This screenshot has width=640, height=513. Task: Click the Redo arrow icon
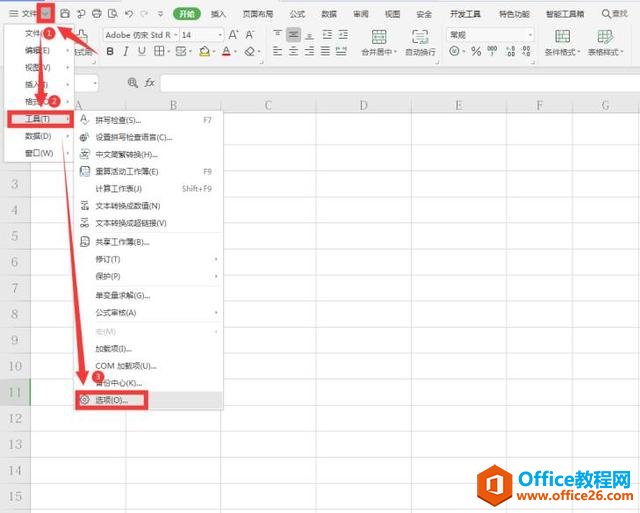(144, 13)
